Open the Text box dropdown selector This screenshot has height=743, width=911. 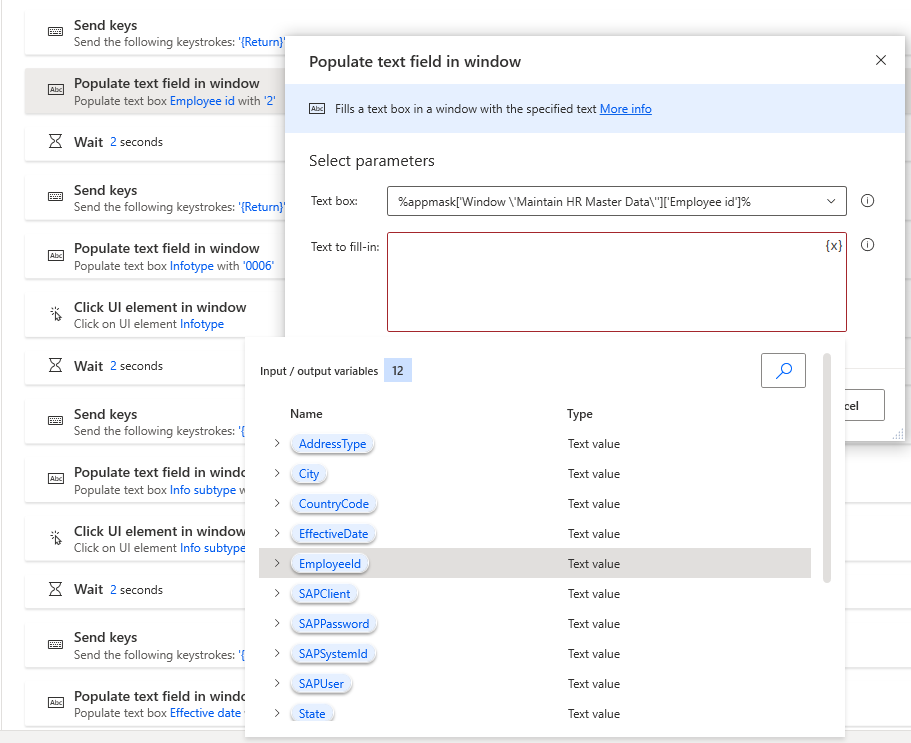coord(831,201)
